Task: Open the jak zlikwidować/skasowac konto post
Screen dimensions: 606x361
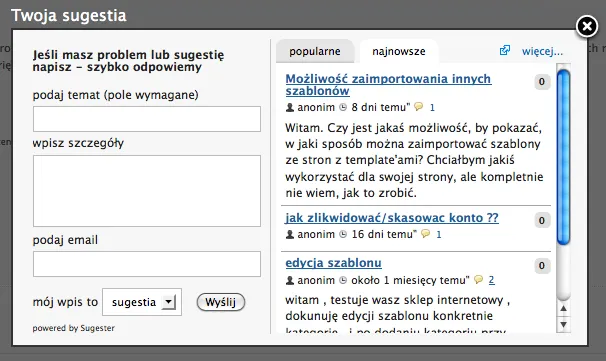Action: (392, 218)
